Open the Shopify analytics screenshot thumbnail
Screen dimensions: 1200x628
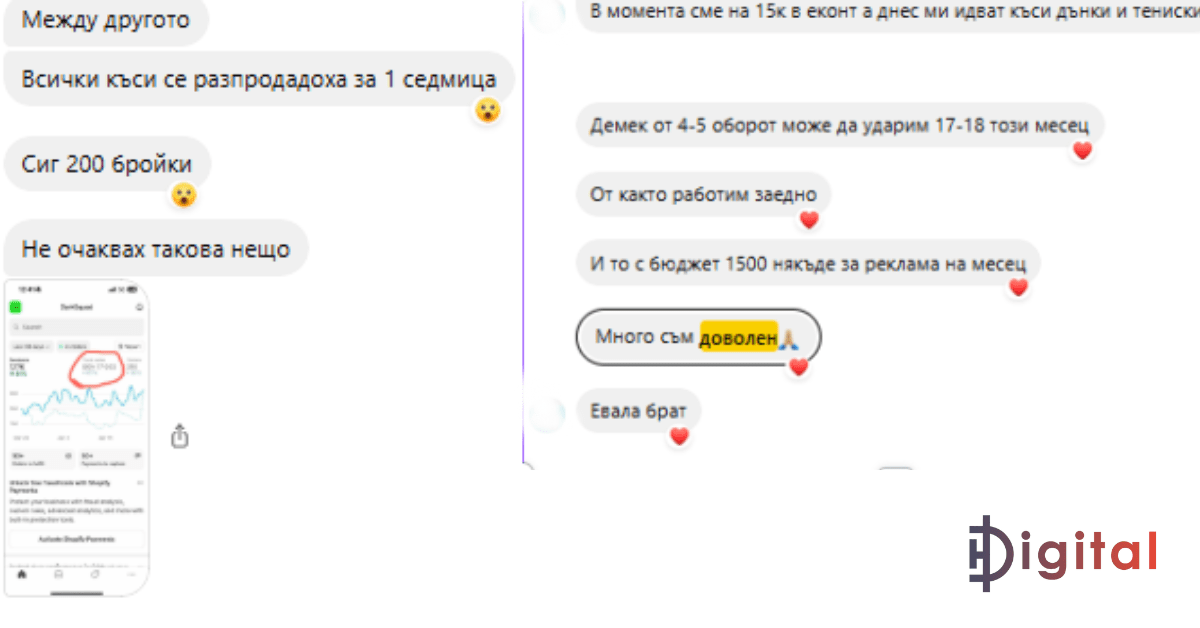pyautogui.click(x=76, y=438)
